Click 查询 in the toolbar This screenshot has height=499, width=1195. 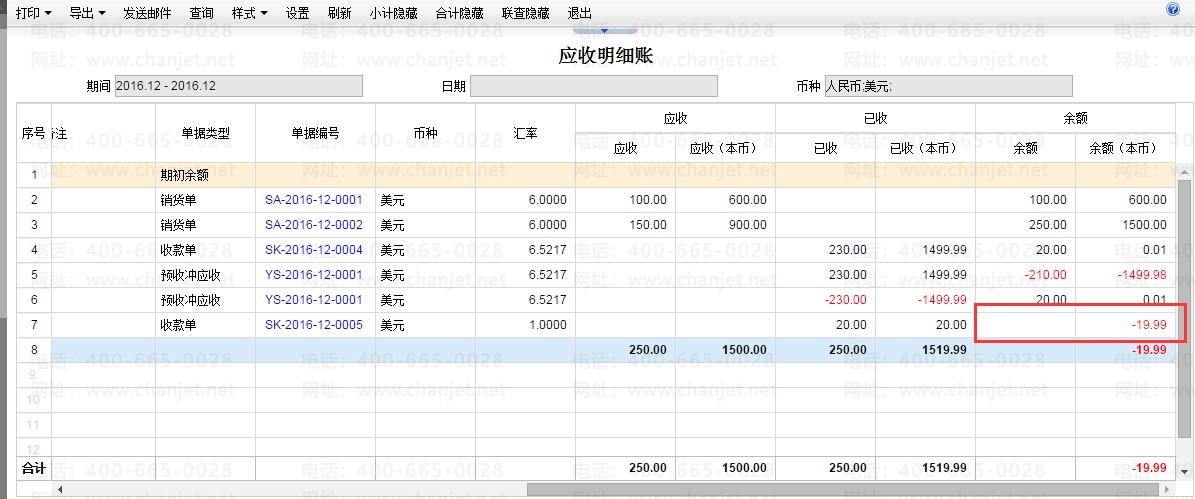201,14
